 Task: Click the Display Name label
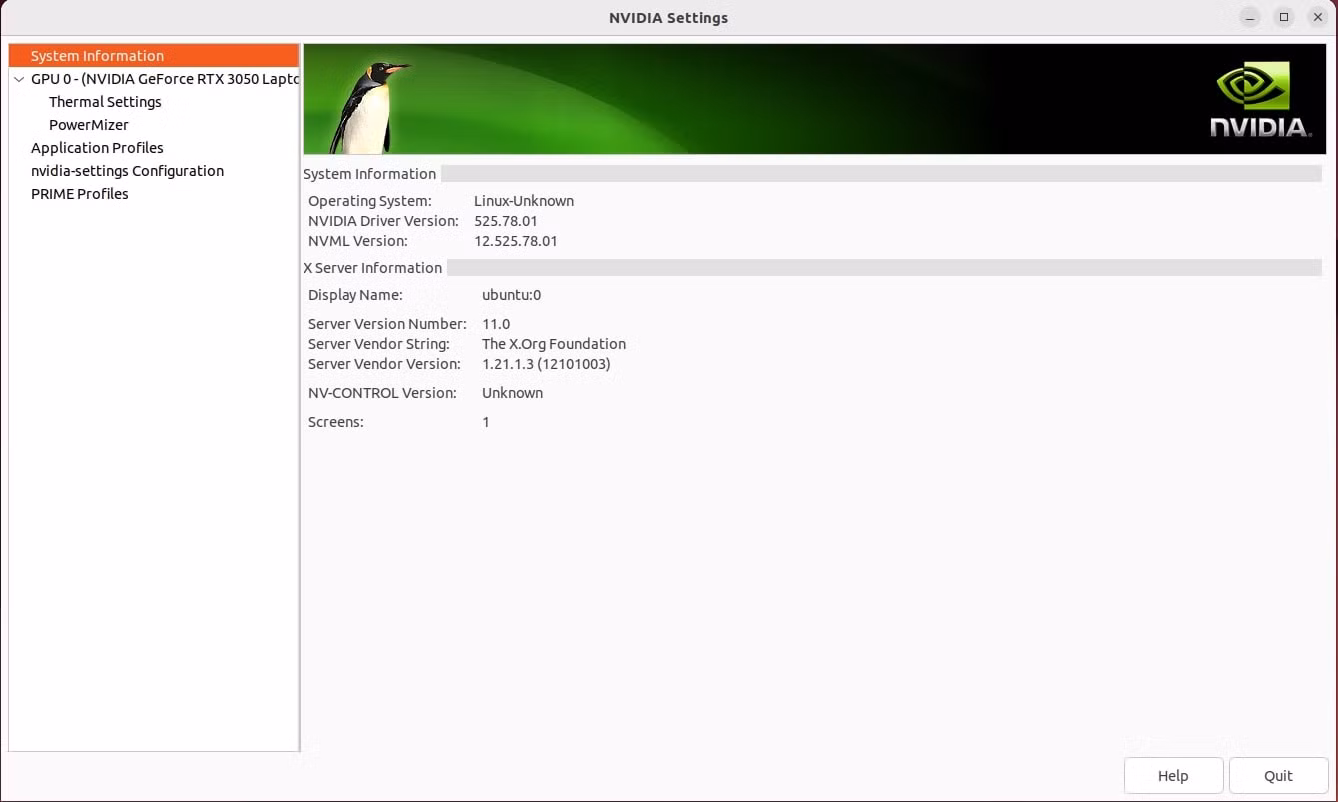point(355,295)
